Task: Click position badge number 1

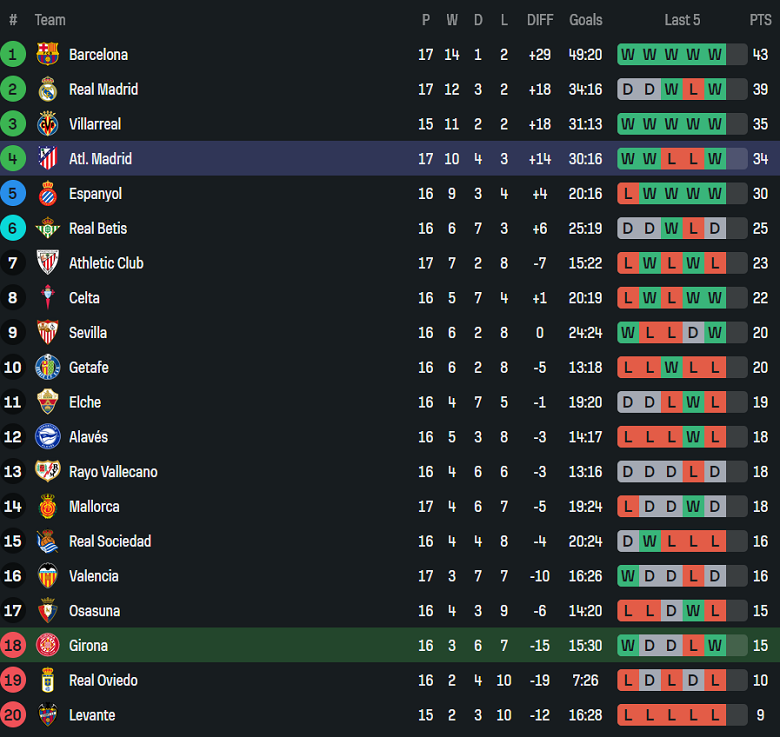Action: click(13, 54)
